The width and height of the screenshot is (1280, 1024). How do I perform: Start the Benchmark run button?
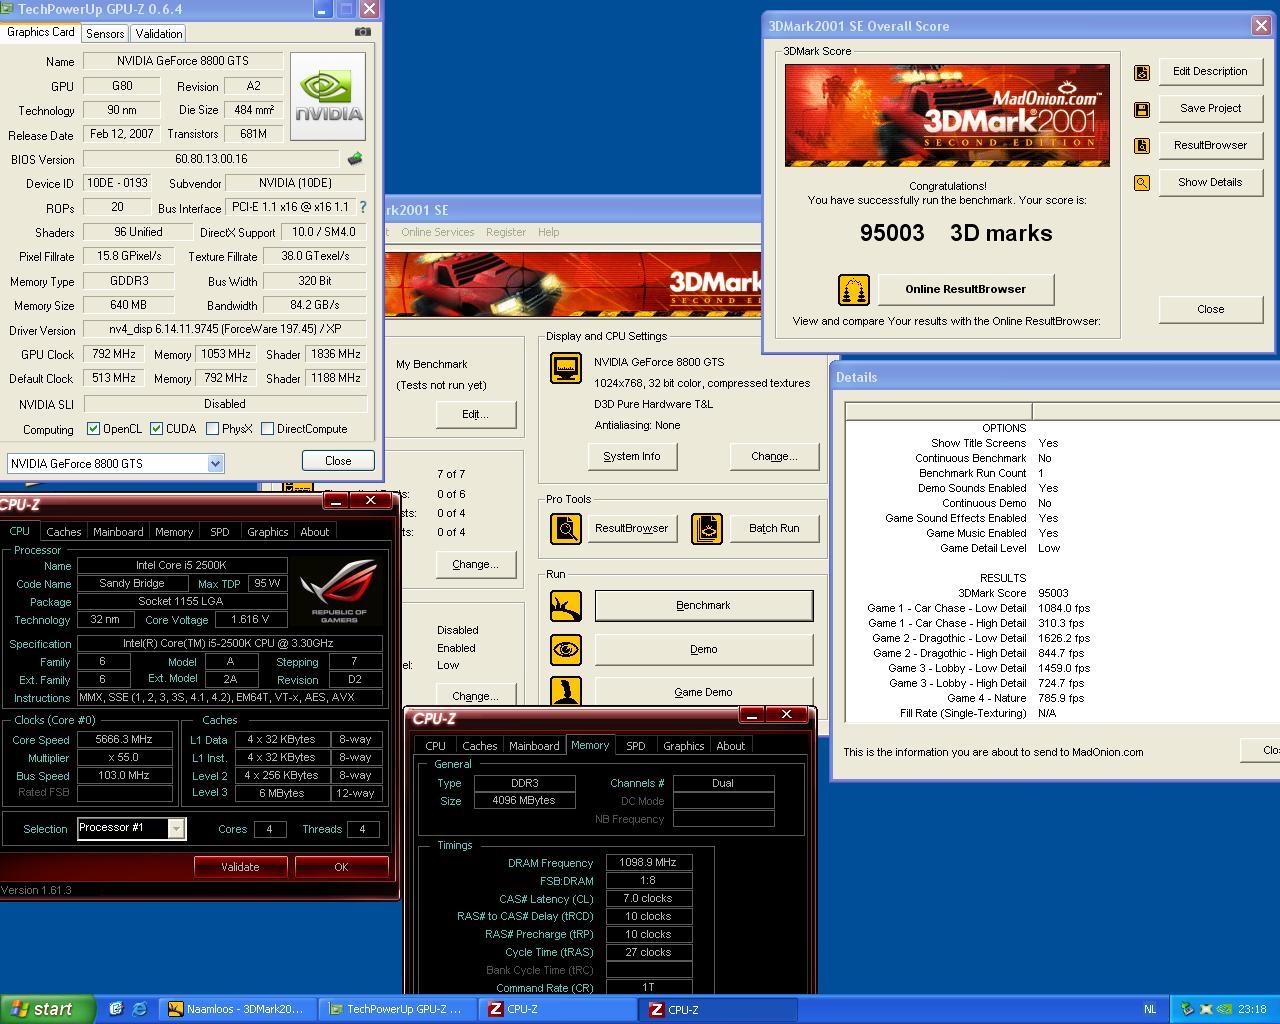703,605
